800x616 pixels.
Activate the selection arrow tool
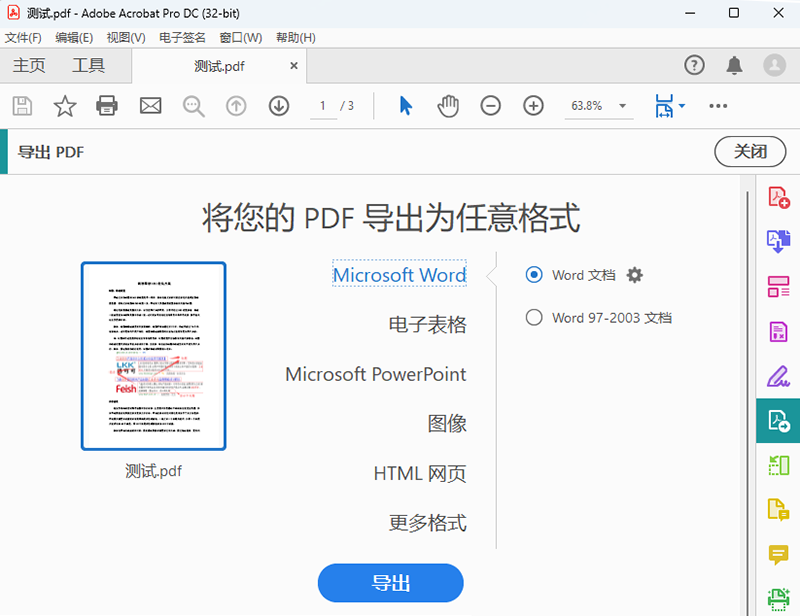(406, 106)
